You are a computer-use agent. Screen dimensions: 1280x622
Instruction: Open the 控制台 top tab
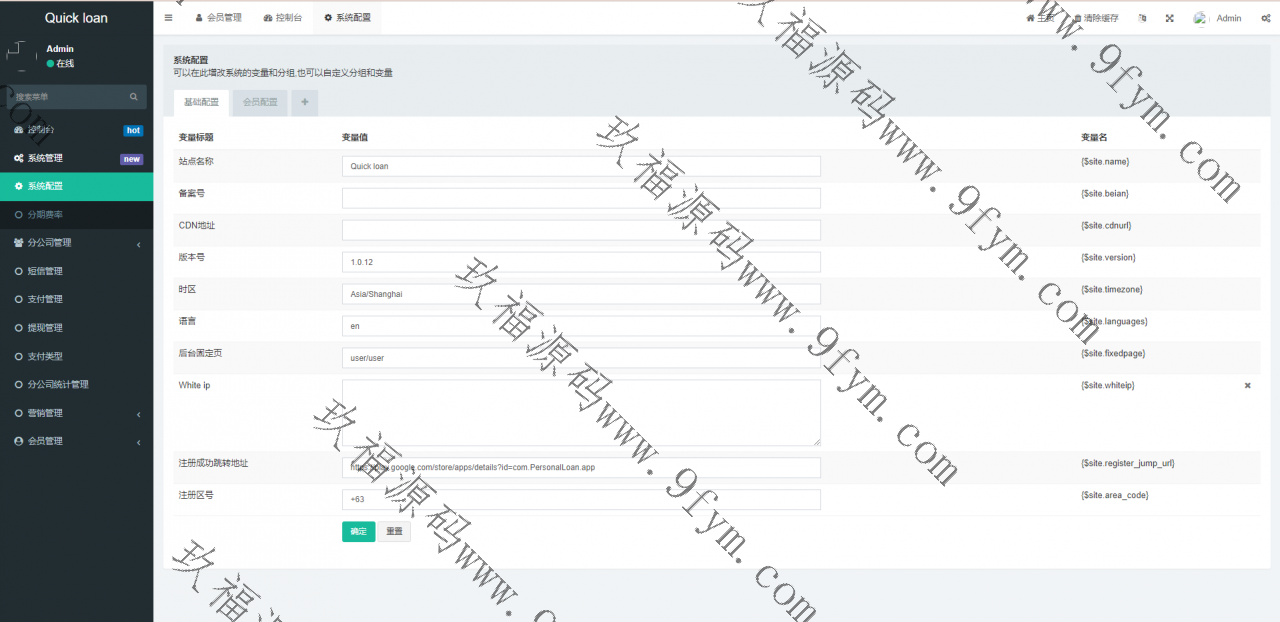pyautogui.click(x=281, y=18)
